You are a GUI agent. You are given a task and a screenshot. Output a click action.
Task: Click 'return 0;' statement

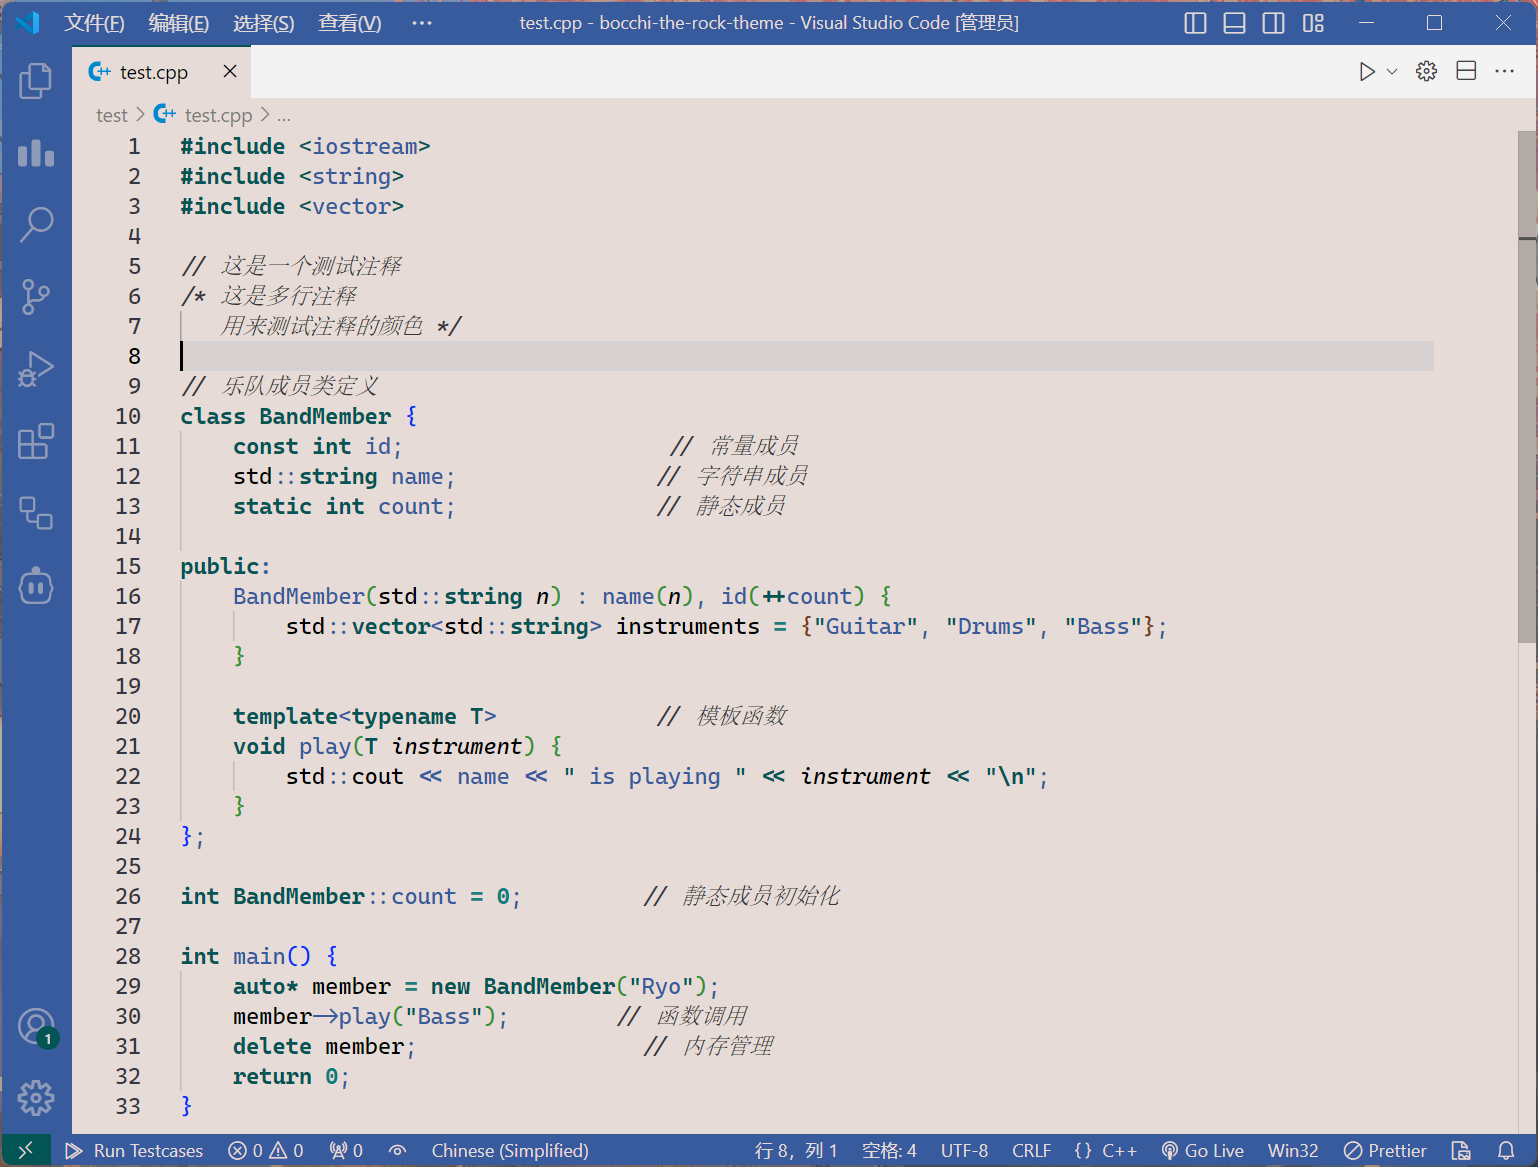point(291,1076)
